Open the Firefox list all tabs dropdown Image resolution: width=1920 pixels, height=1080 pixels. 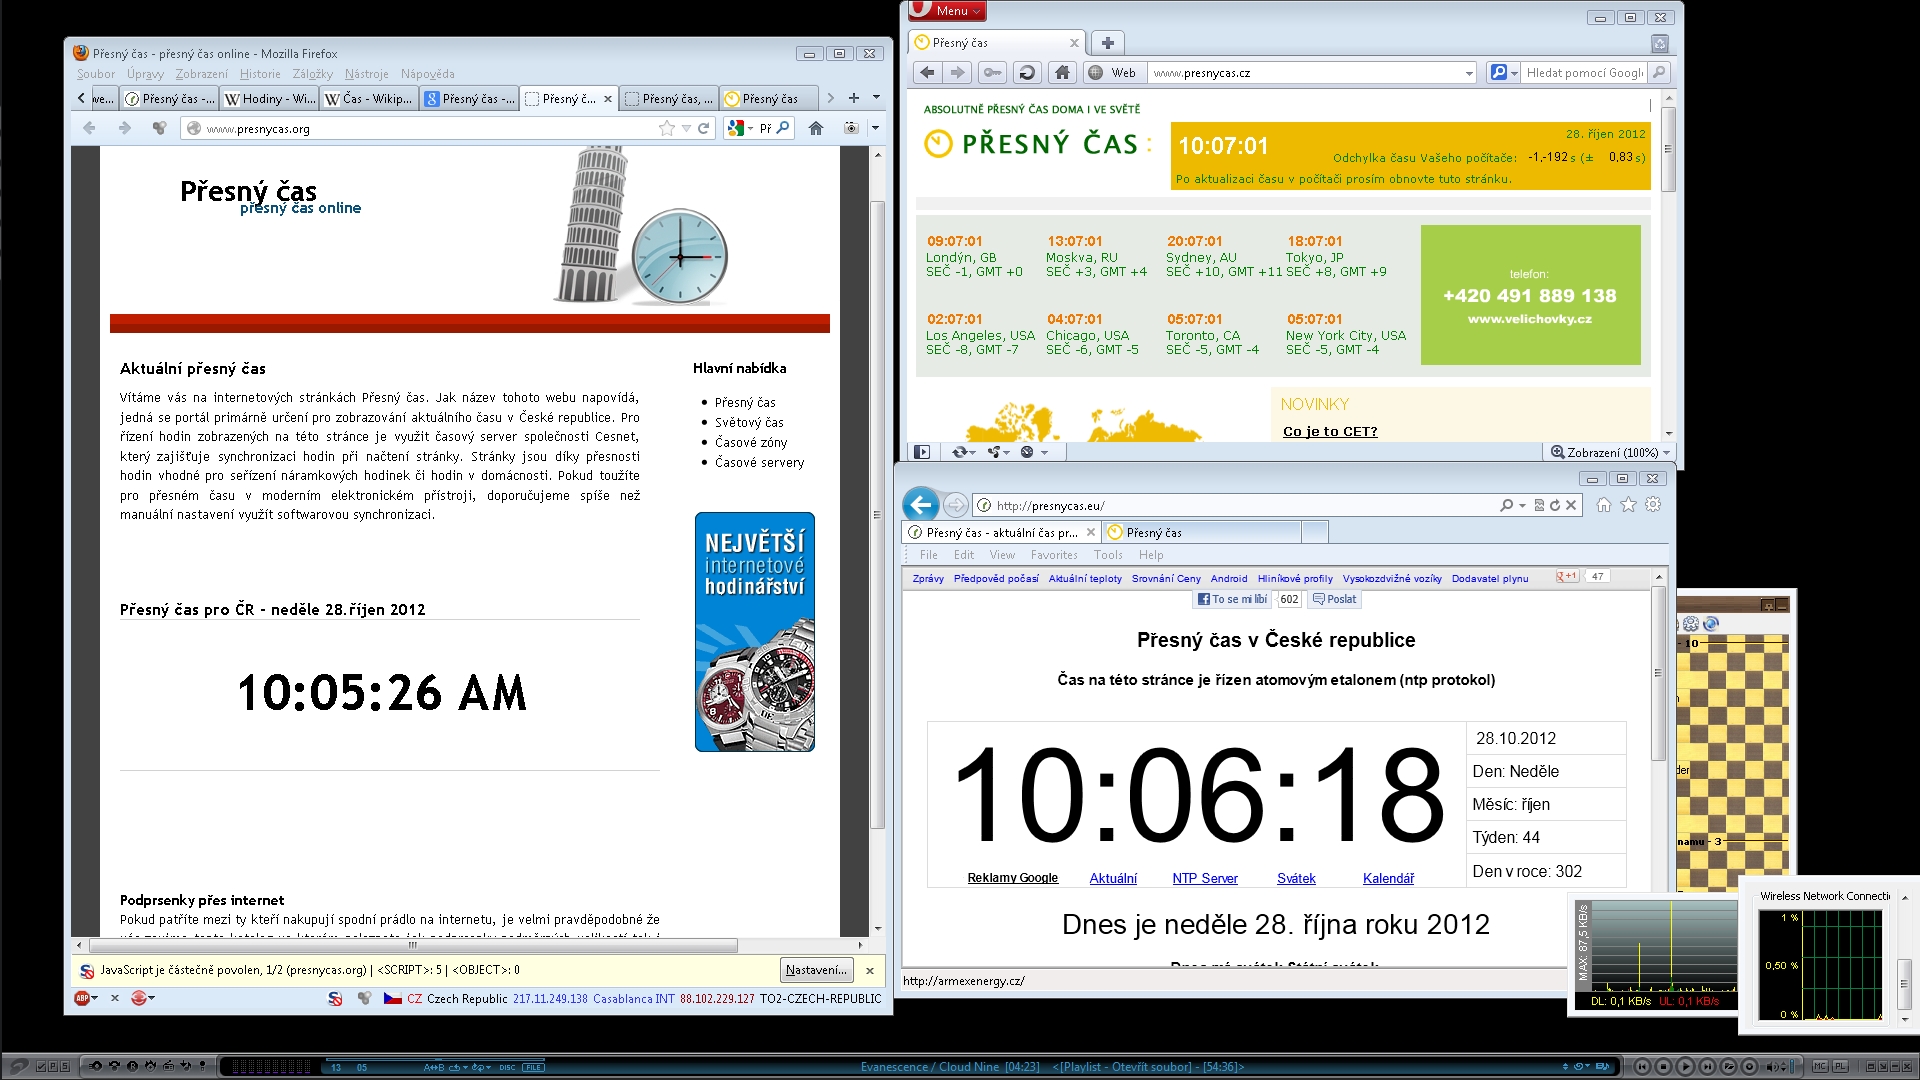point(877,98)
